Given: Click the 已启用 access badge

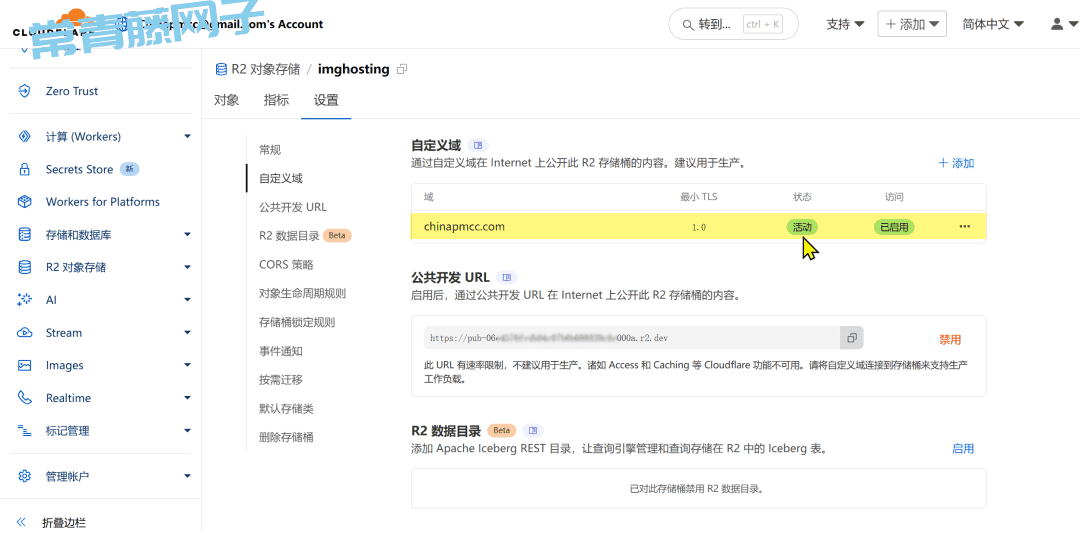Looking at the screenshot, I should tap(894, 227).
